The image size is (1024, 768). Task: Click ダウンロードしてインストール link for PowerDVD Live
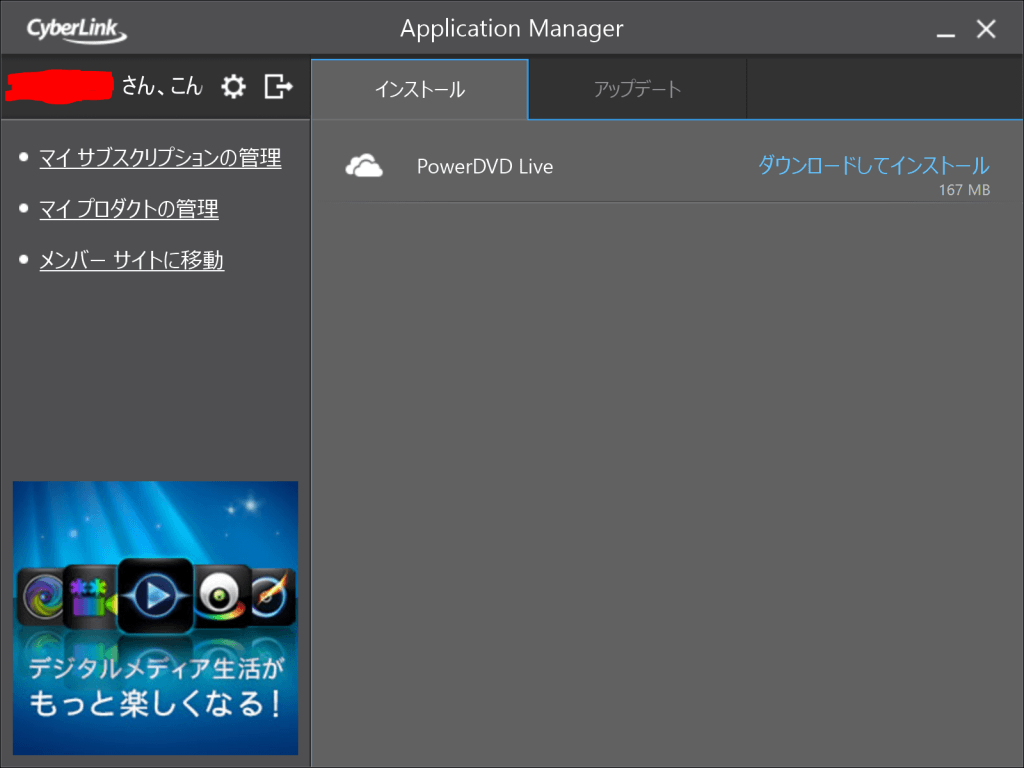click(873, 165)
